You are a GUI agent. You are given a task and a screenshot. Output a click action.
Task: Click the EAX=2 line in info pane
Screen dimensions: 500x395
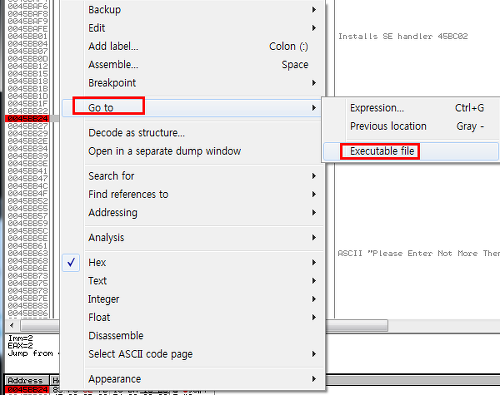click(20, 346)
